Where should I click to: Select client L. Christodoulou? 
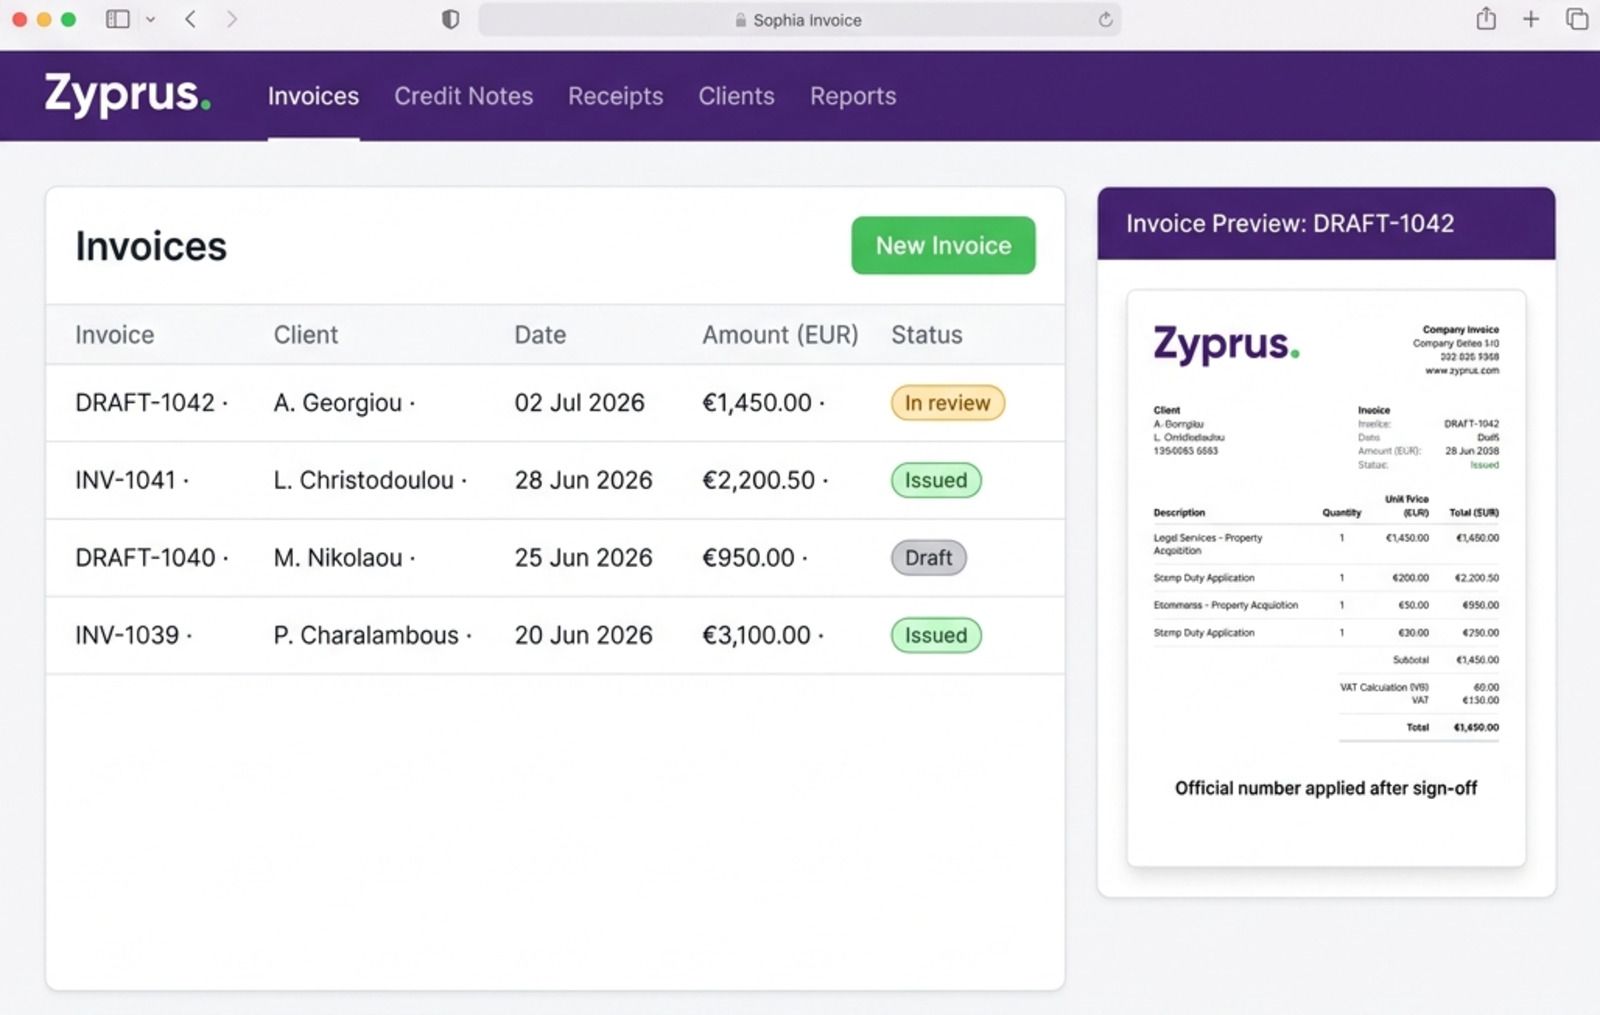point(364,480)
